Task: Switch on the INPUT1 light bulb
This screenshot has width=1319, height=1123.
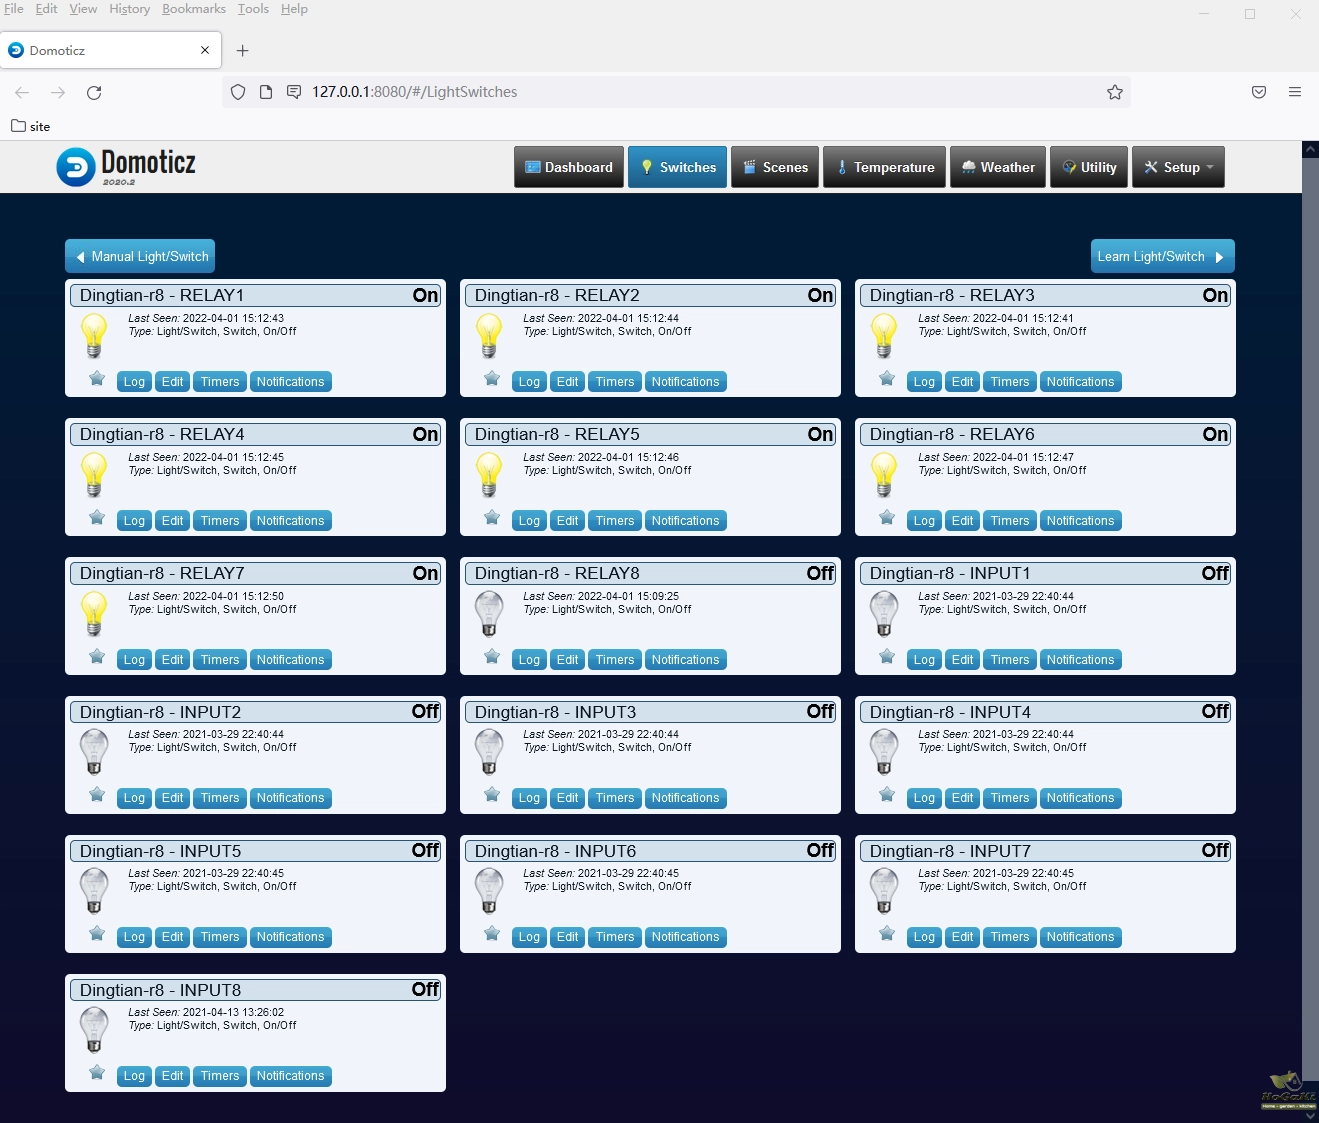Action: coord(884,613)
